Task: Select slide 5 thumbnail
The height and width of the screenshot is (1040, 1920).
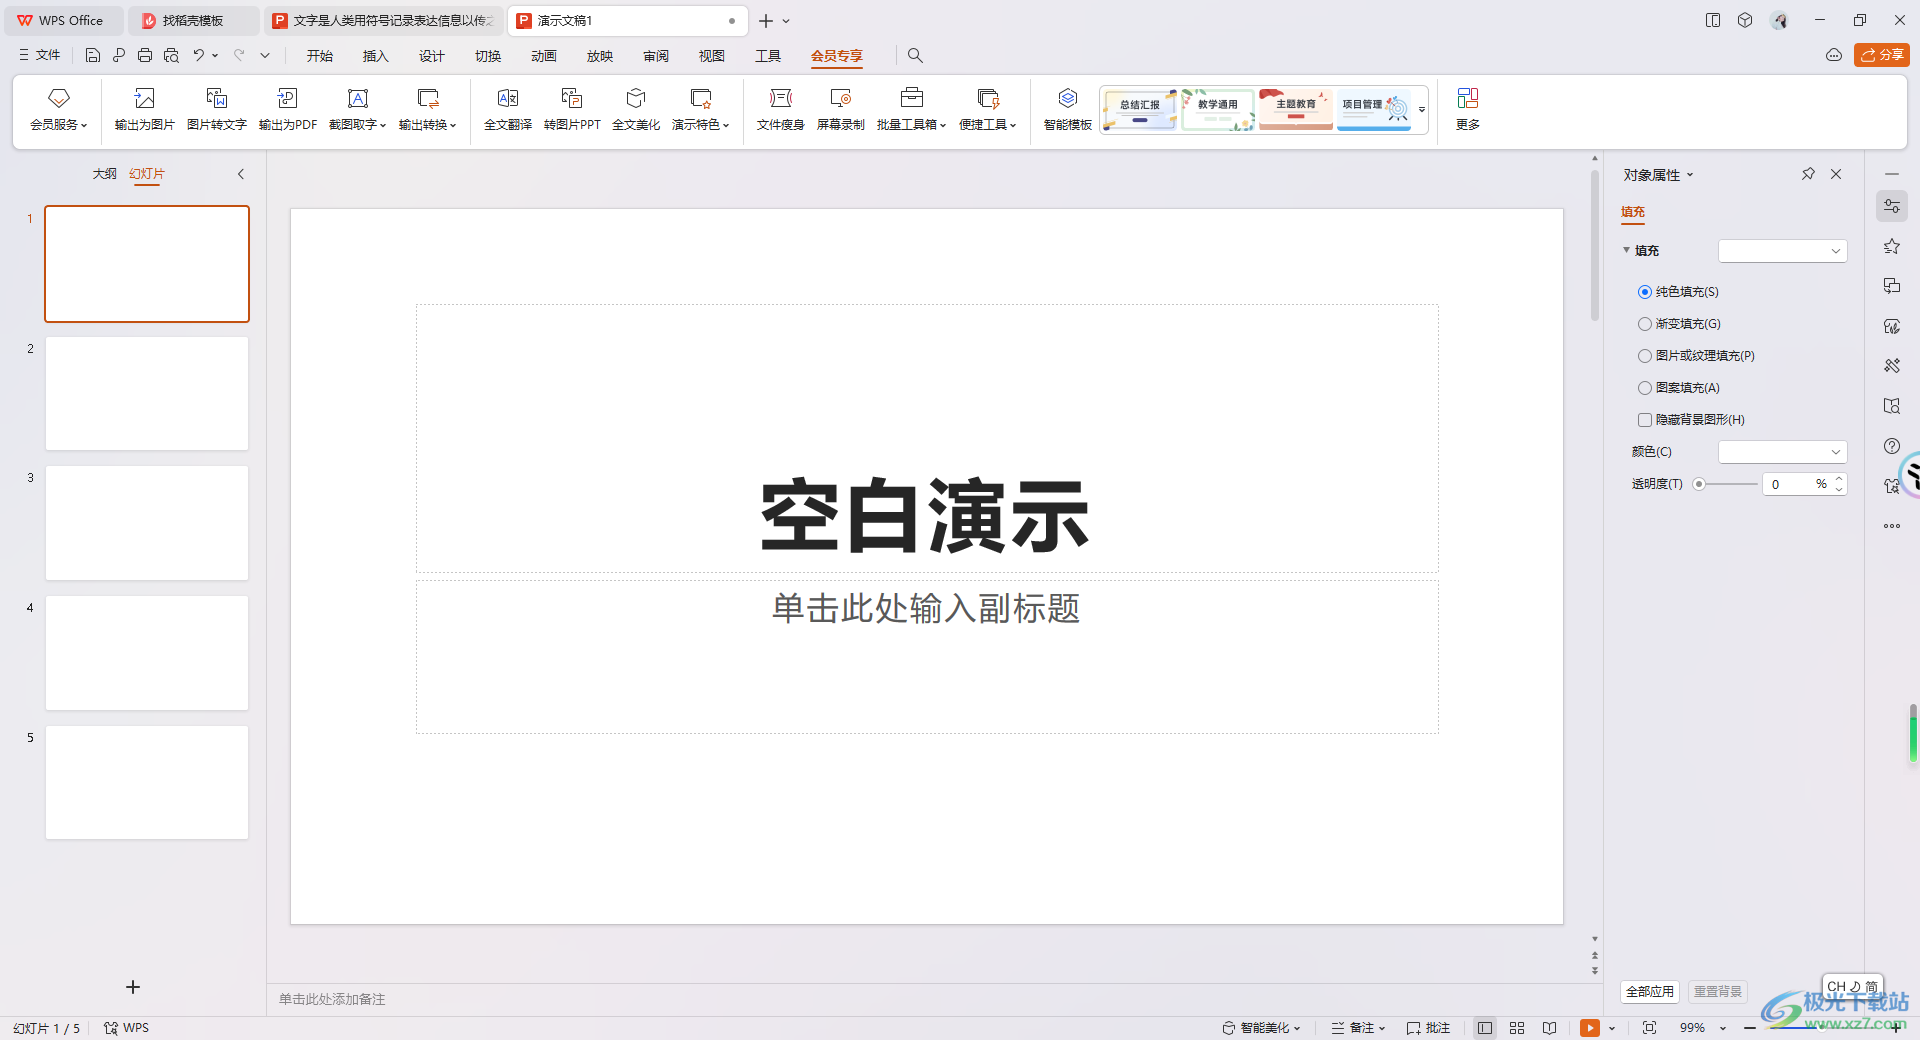Action: pos(147,782)
